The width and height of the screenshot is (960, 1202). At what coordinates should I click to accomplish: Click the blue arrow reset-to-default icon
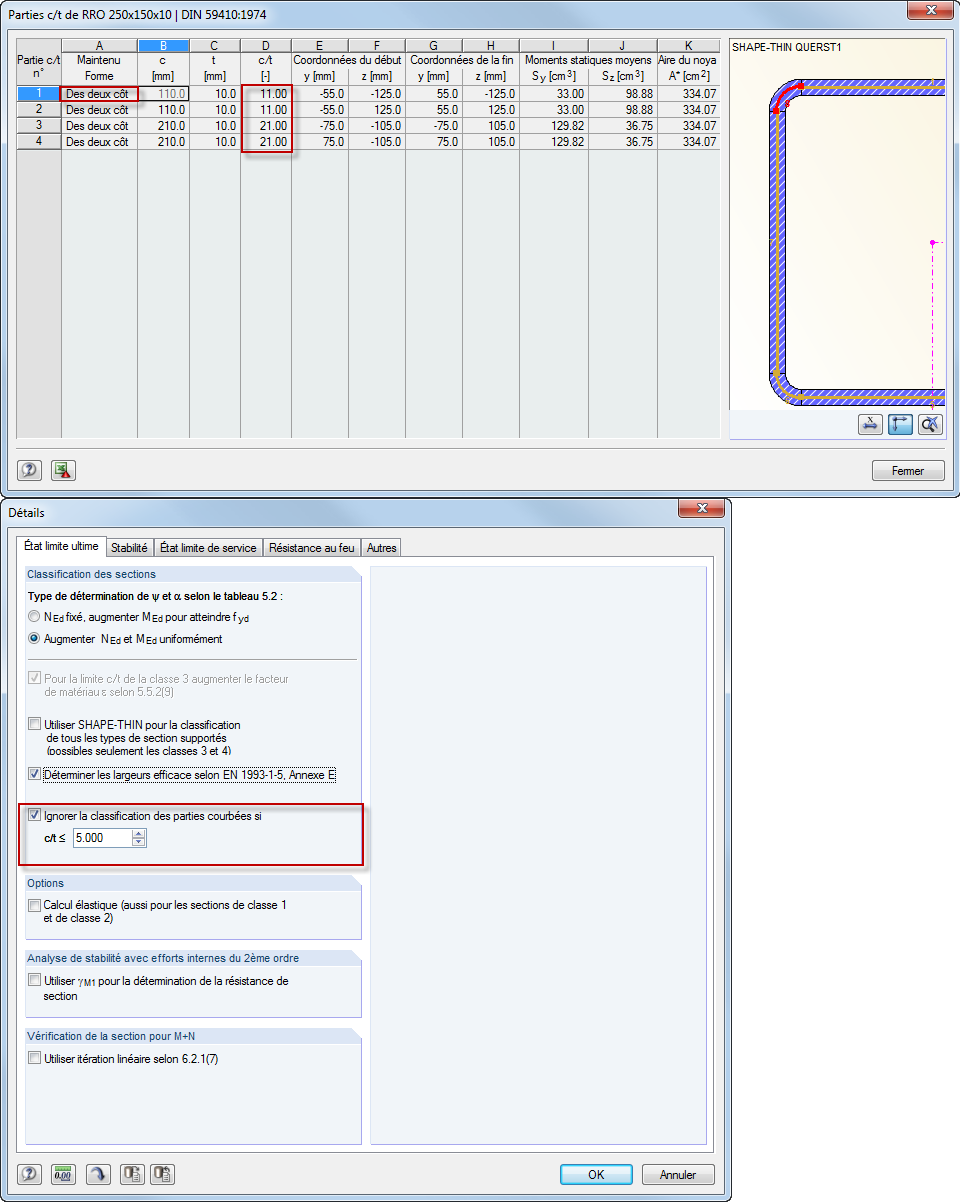[x=97, y=1174]
